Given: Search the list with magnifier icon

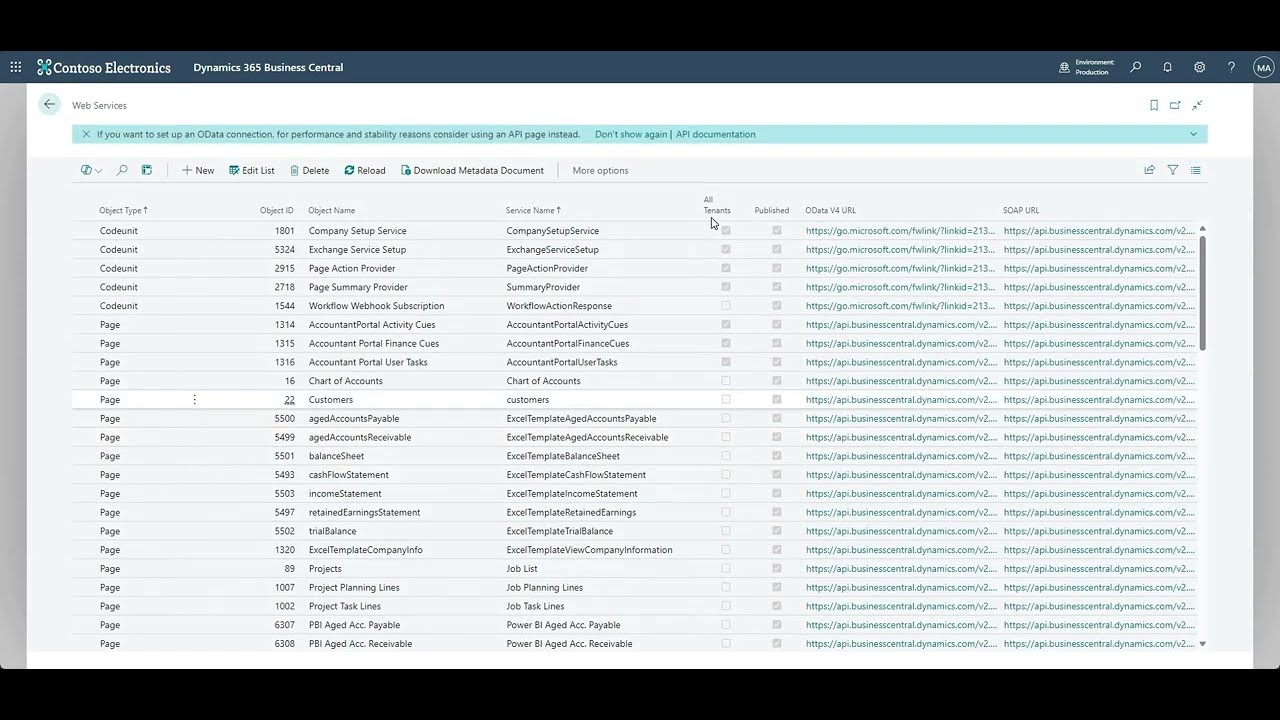Looking at the screenshot, I should [122, 170].
